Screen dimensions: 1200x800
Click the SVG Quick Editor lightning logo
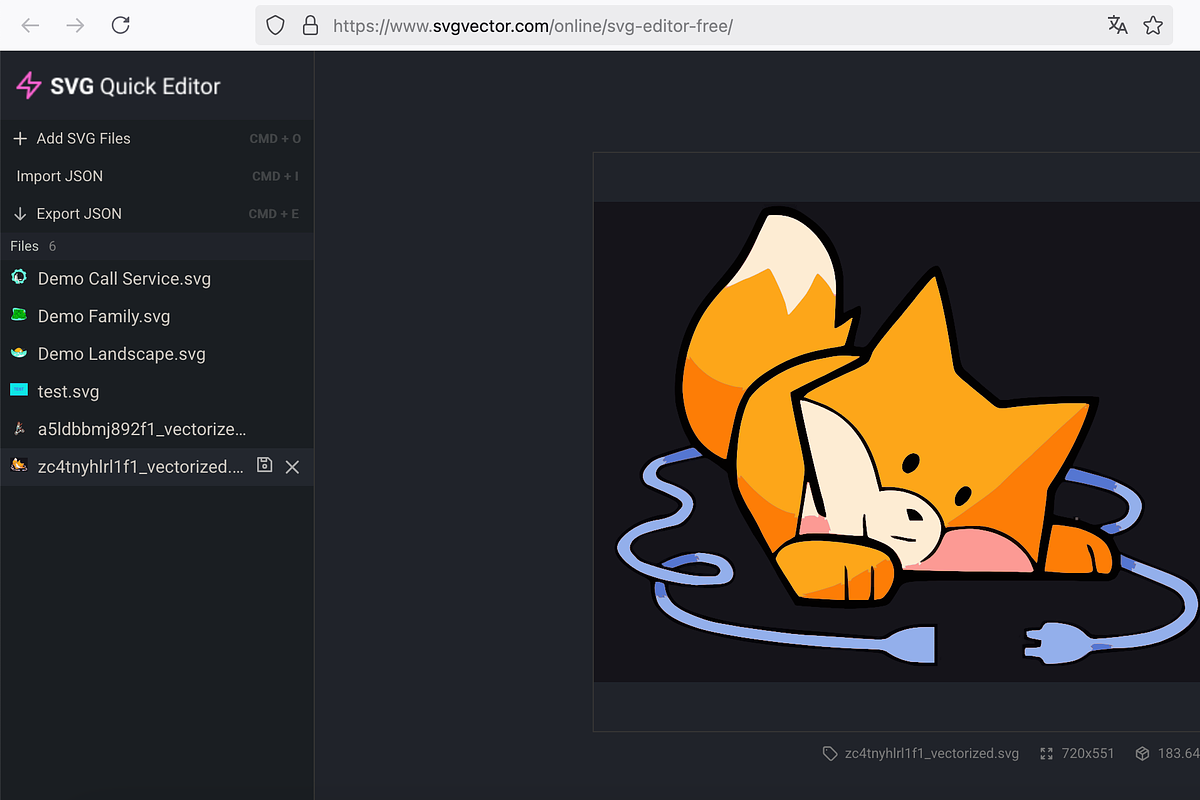click(x=28, y=86)
